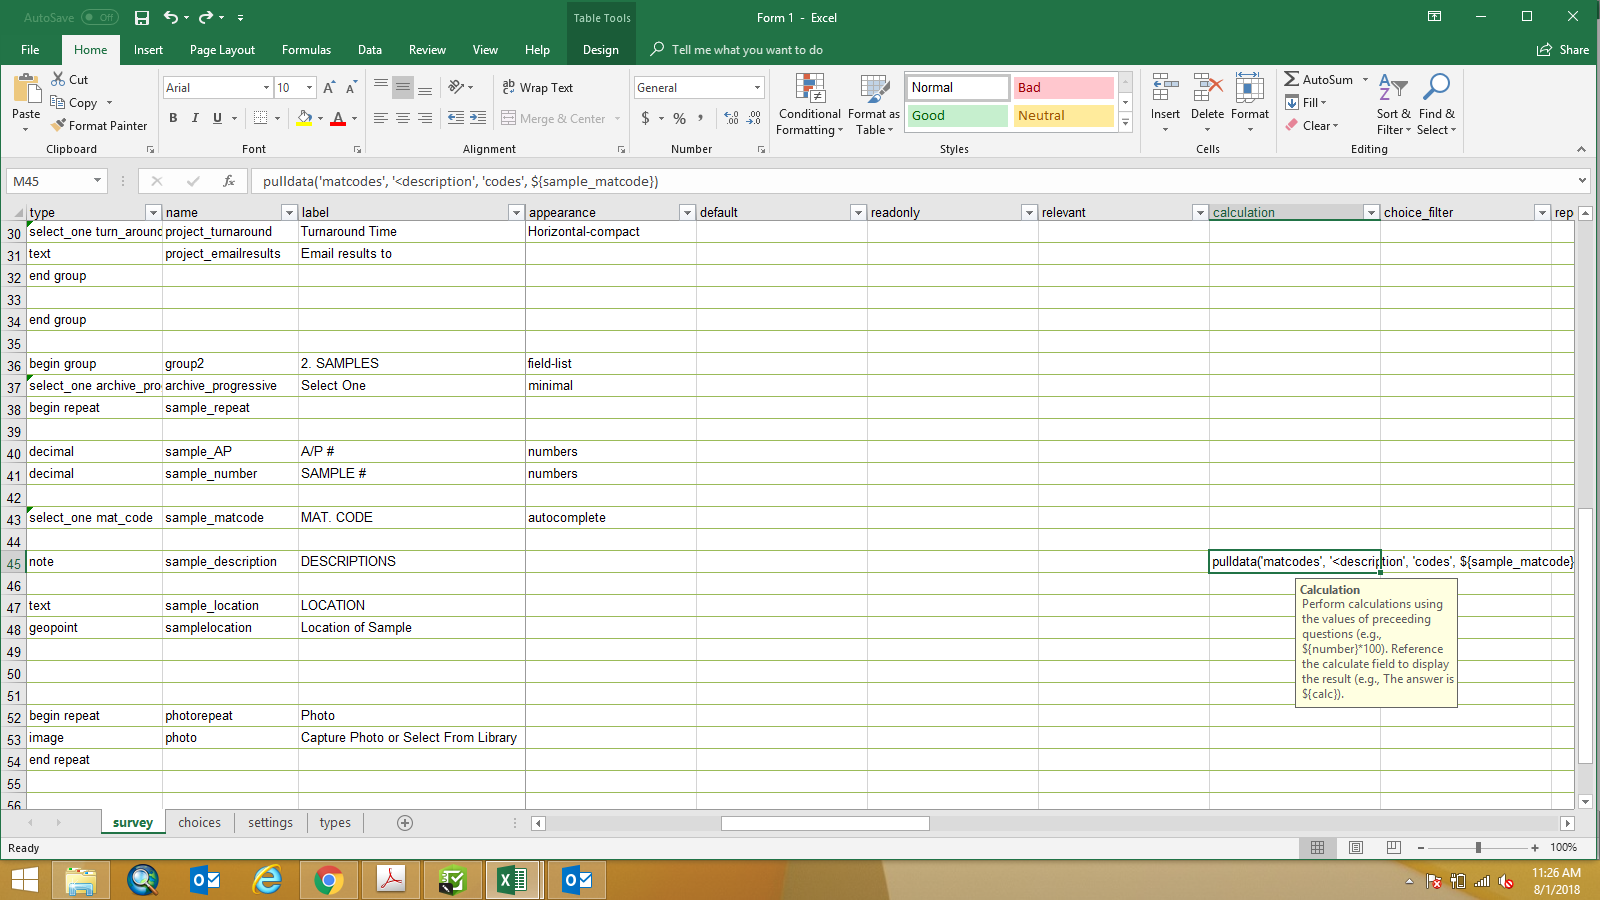Apply bold formatting

(173, 118)
